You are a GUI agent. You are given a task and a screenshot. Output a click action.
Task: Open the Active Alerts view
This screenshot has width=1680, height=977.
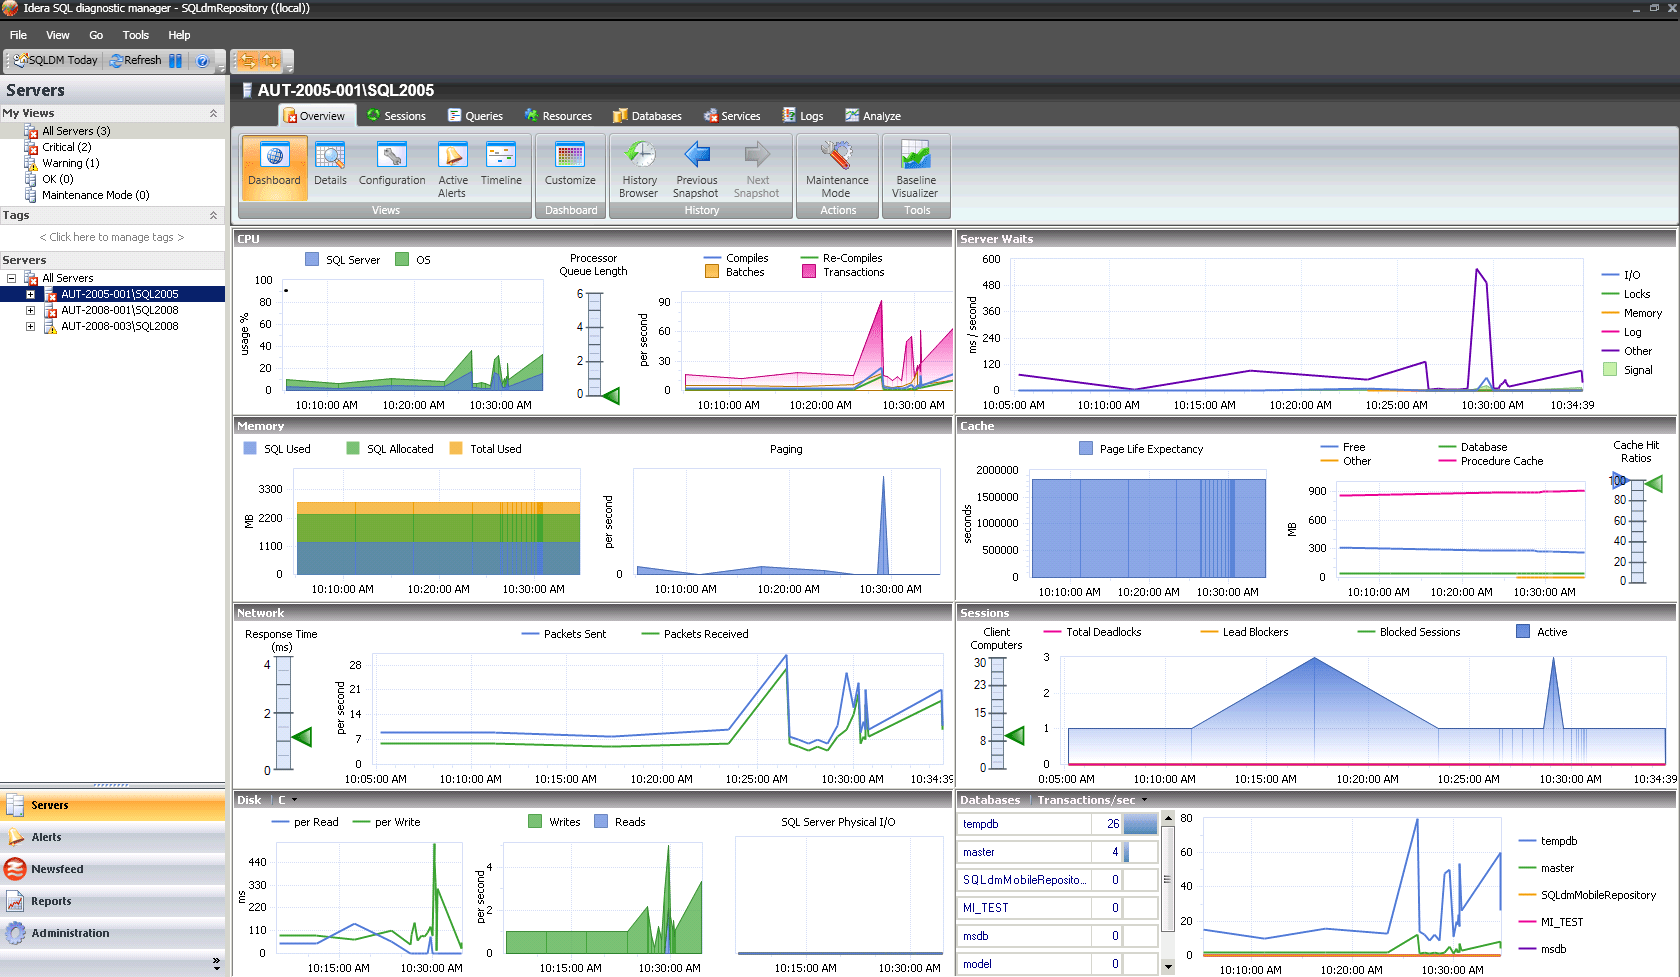click(452, 170)
